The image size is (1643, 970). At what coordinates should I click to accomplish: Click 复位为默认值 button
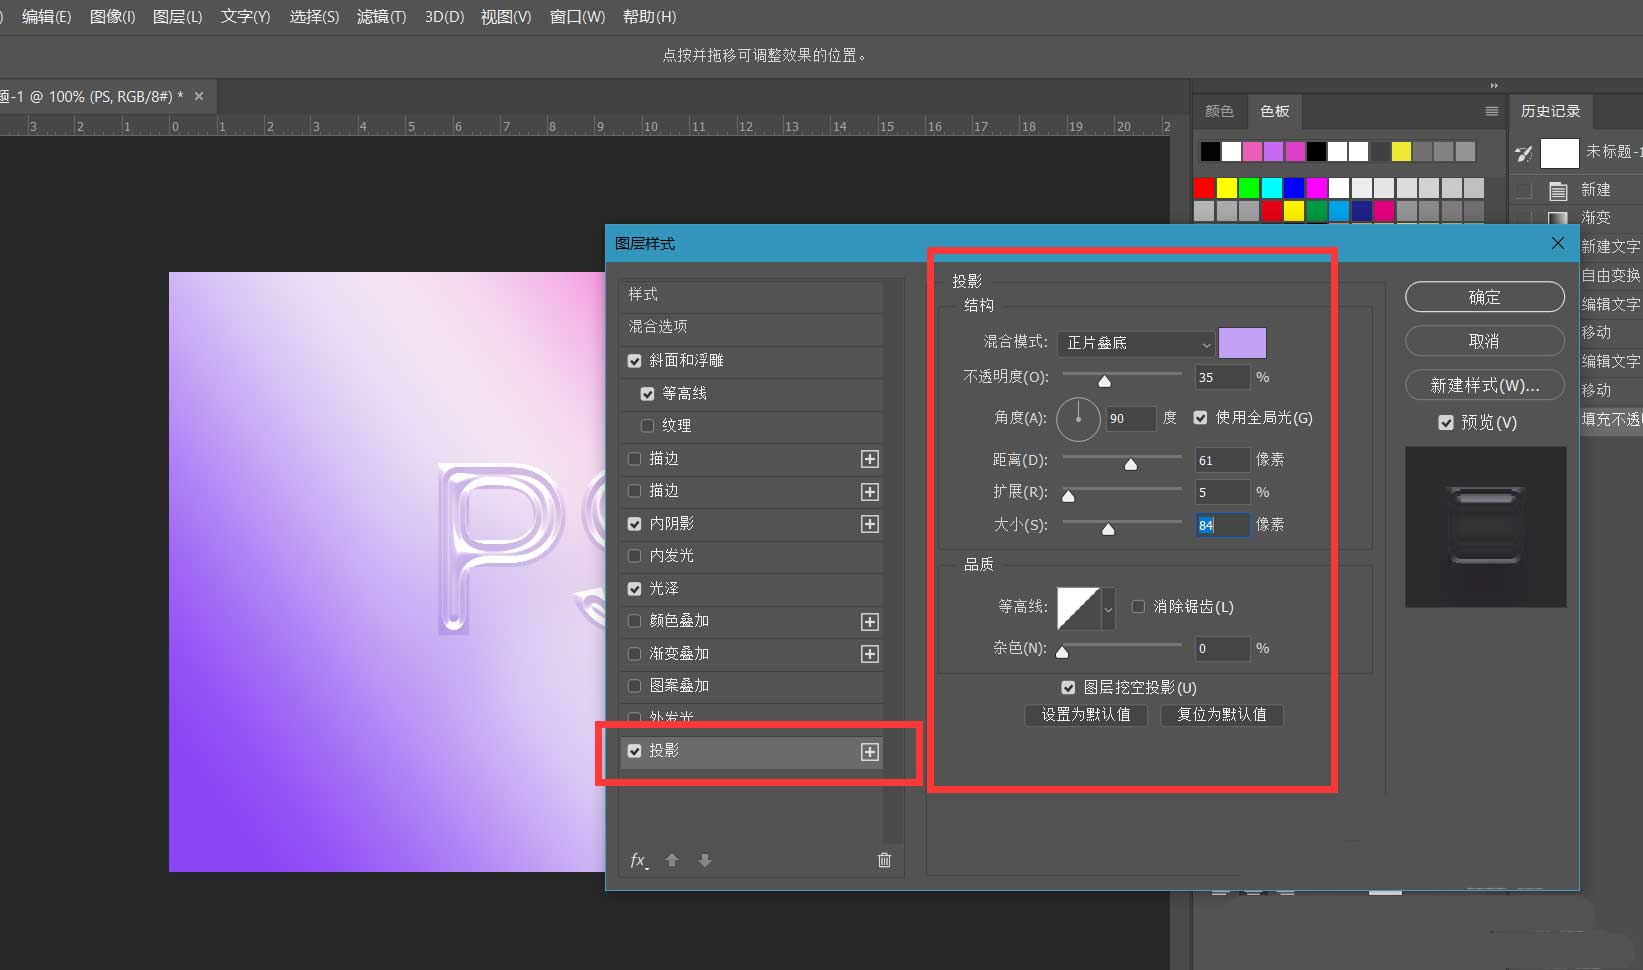coord(1222,714)
